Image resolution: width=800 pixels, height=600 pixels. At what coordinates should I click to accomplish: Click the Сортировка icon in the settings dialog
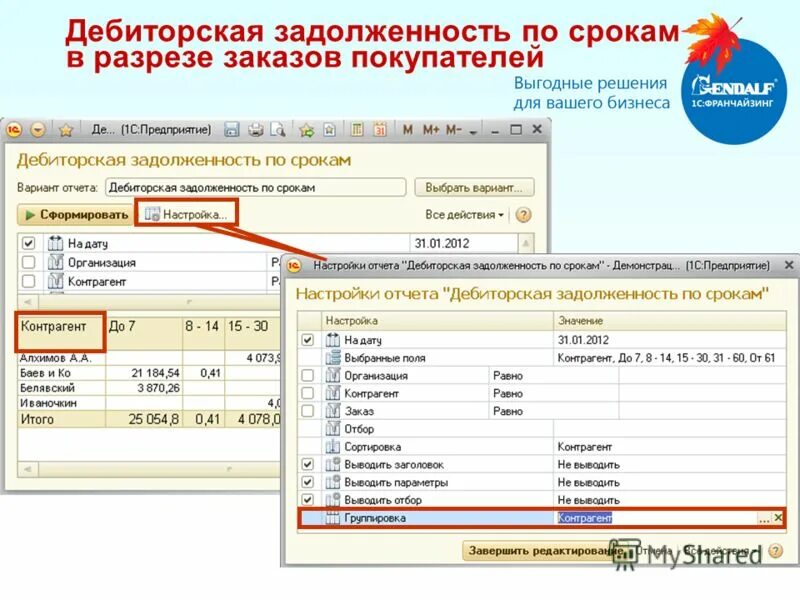[333, 446]
